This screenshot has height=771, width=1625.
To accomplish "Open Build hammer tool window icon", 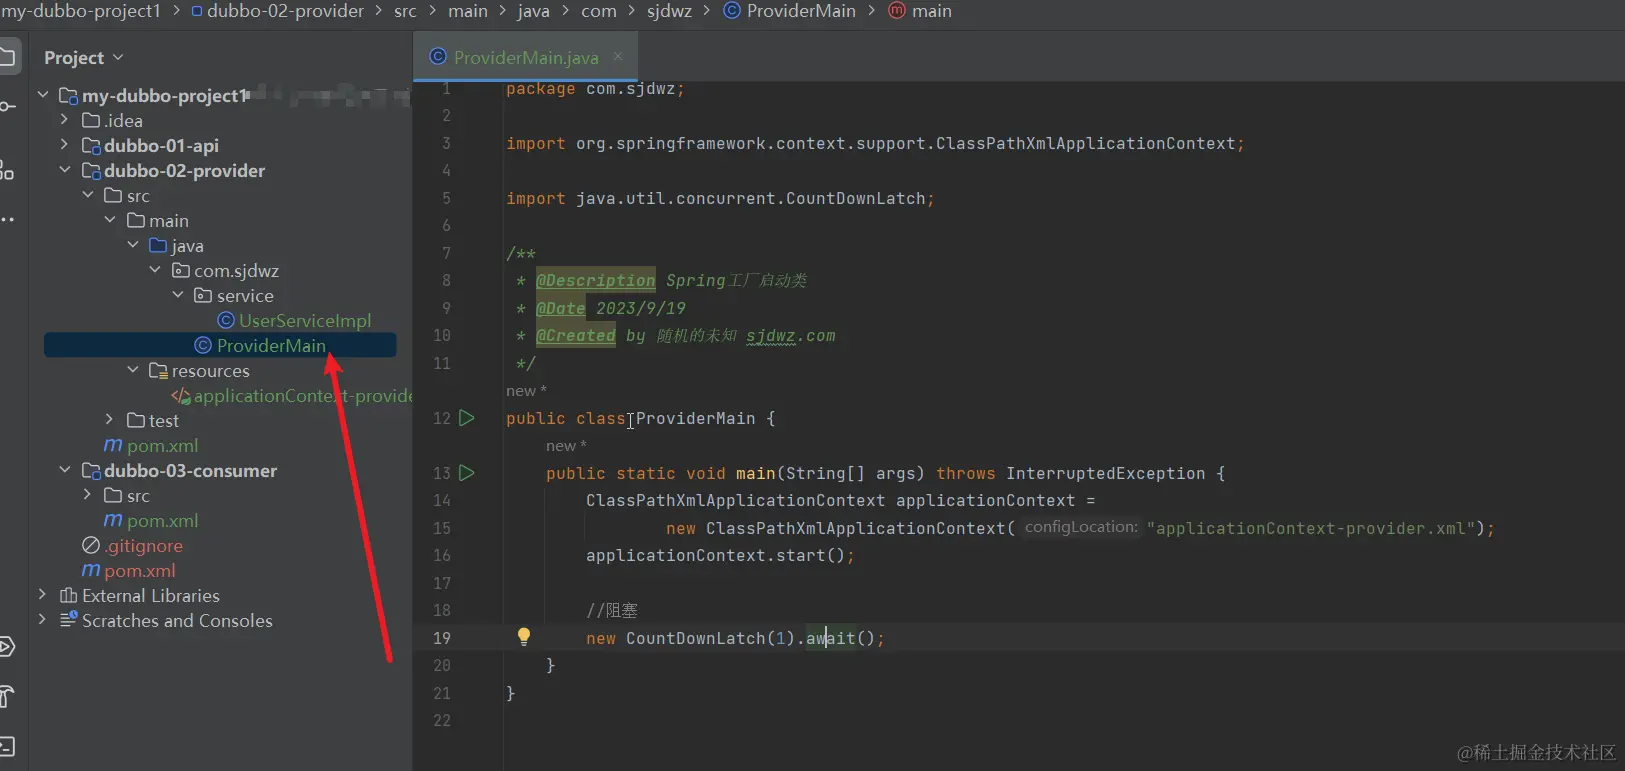I will click(x=7, y=696).
